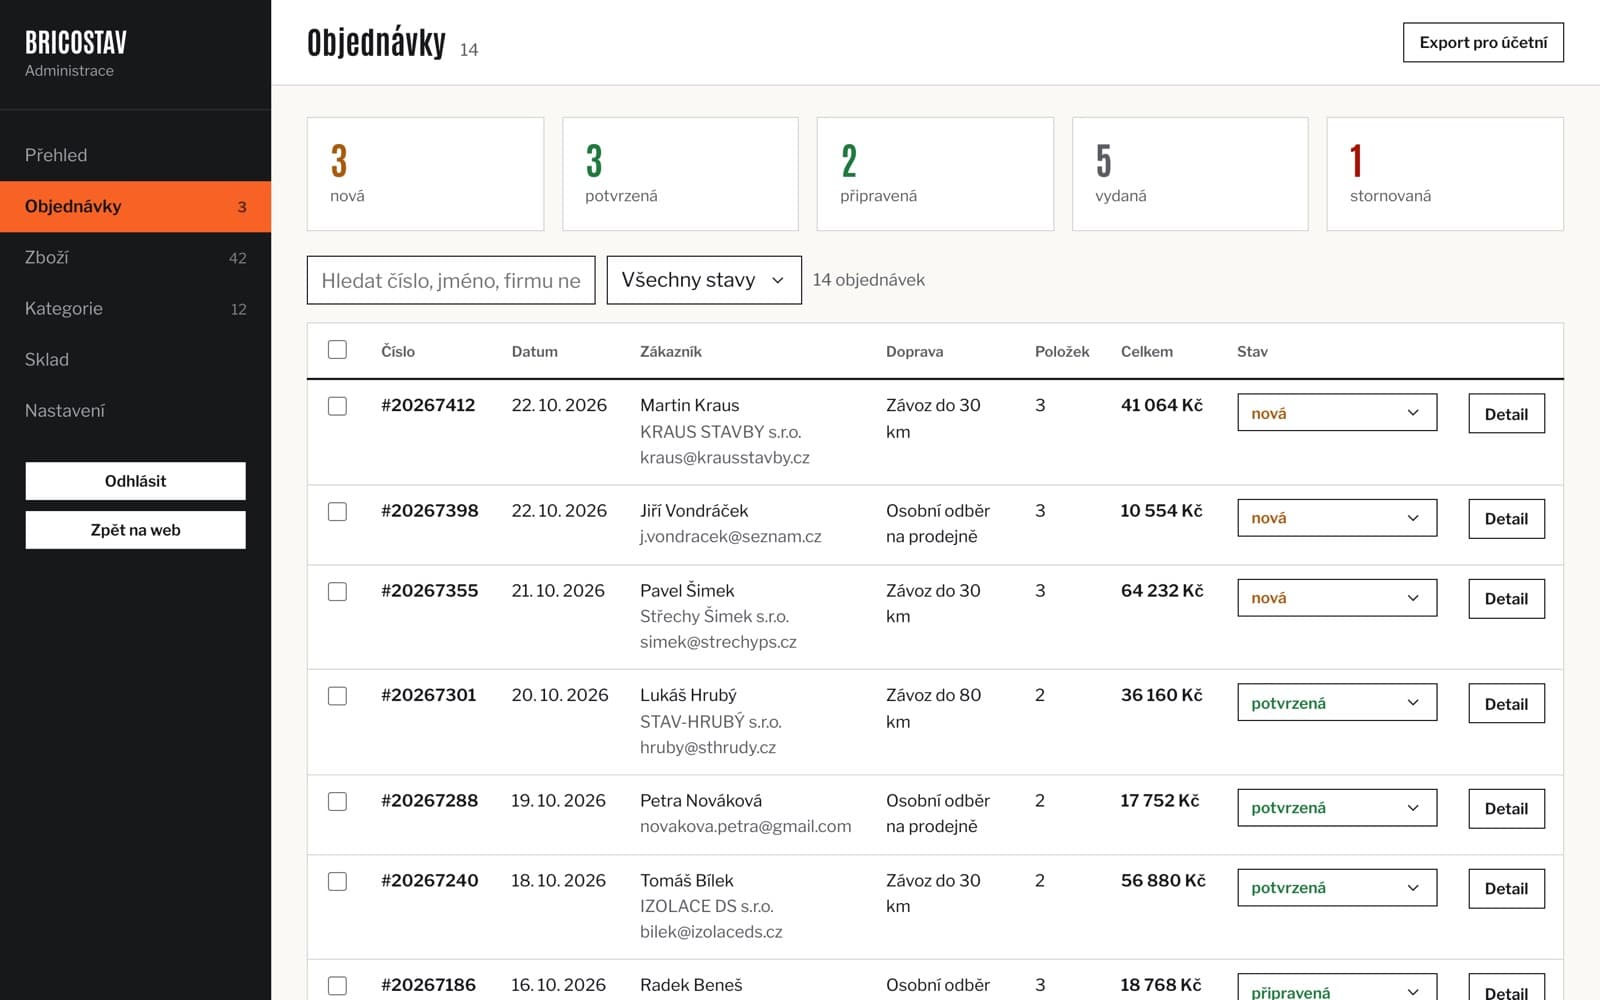Click the Zpět na web button
The image size is (1600, 1000).
pos(135,530)
